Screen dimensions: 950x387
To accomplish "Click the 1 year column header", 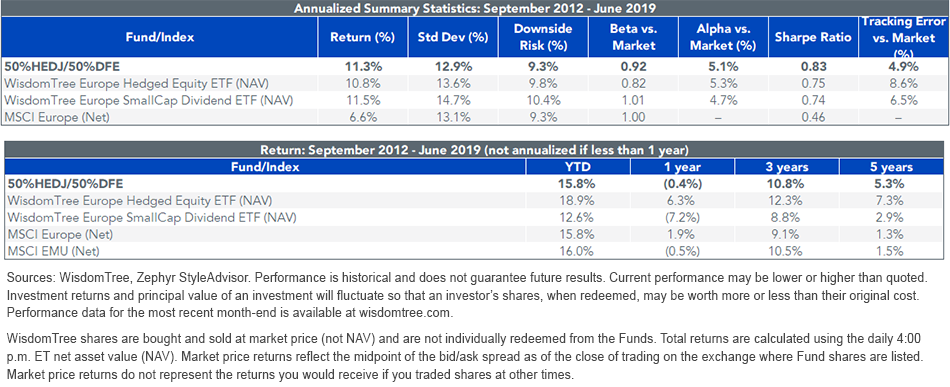I will tap(682, 167).
